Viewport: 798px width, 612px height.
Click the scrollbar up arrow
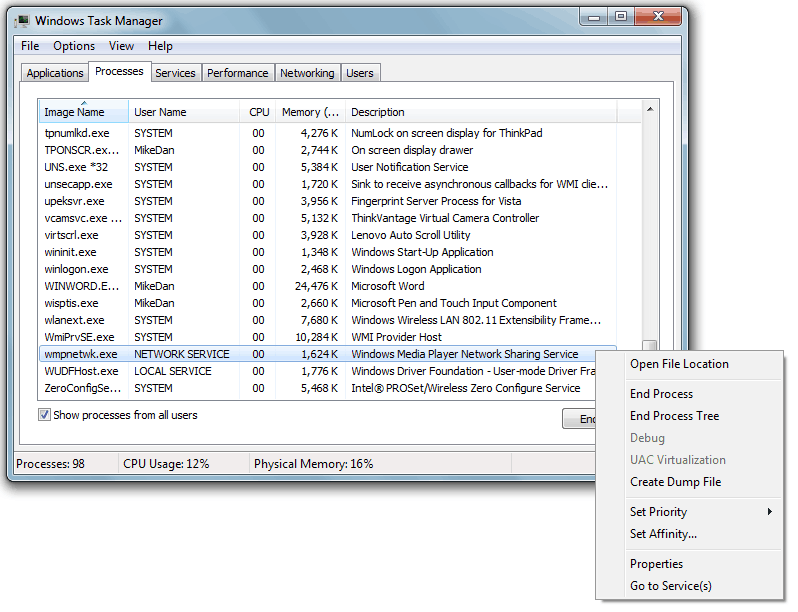pos(650,109)
